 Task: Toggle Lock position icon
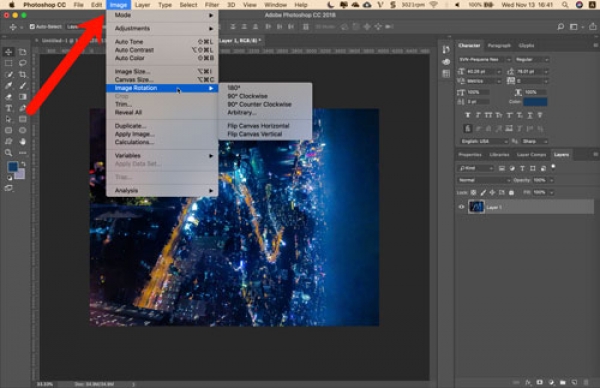click(x=492, y=192)
